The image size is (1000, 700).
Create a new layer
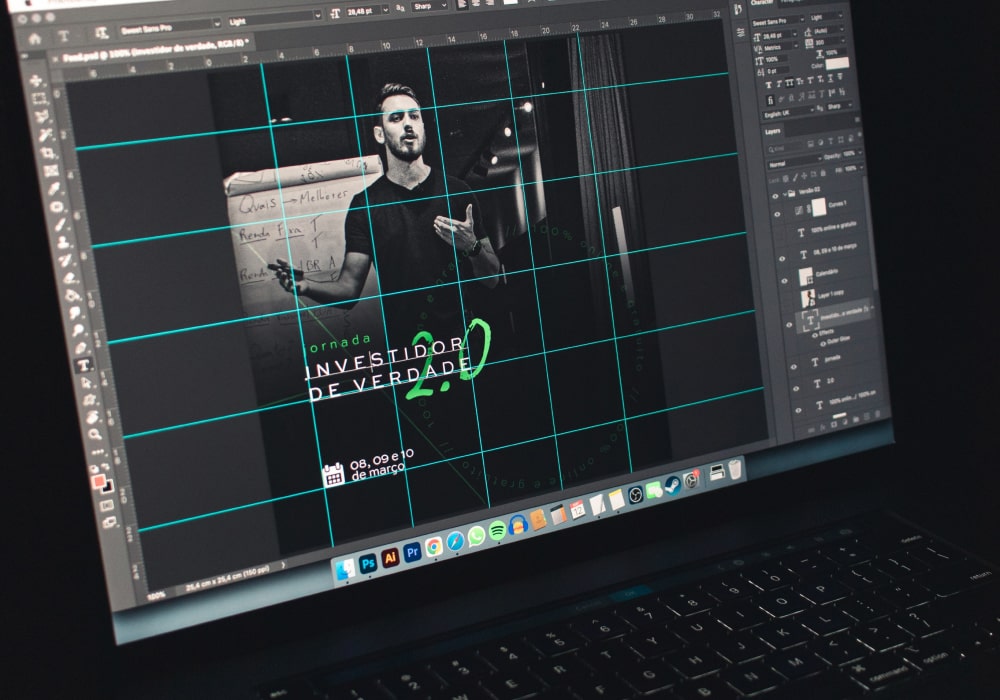point(867,418)
